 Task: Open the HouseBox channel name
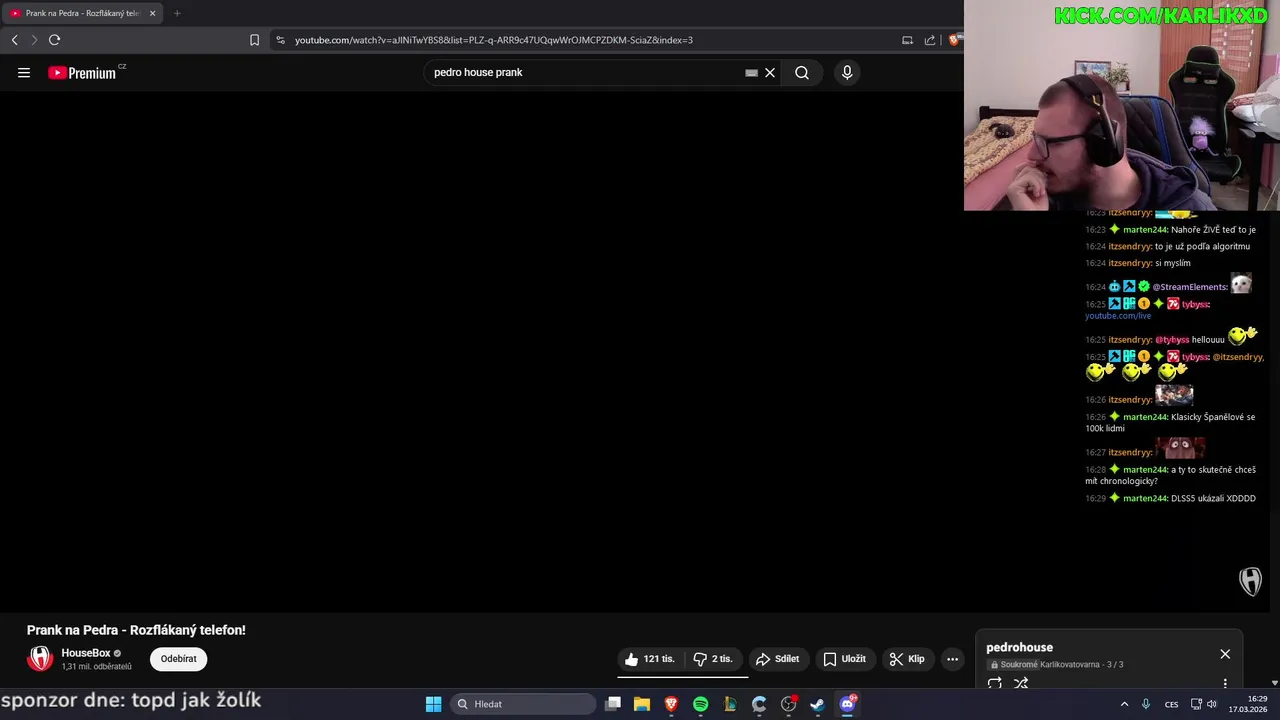click(x=86, y=653)
